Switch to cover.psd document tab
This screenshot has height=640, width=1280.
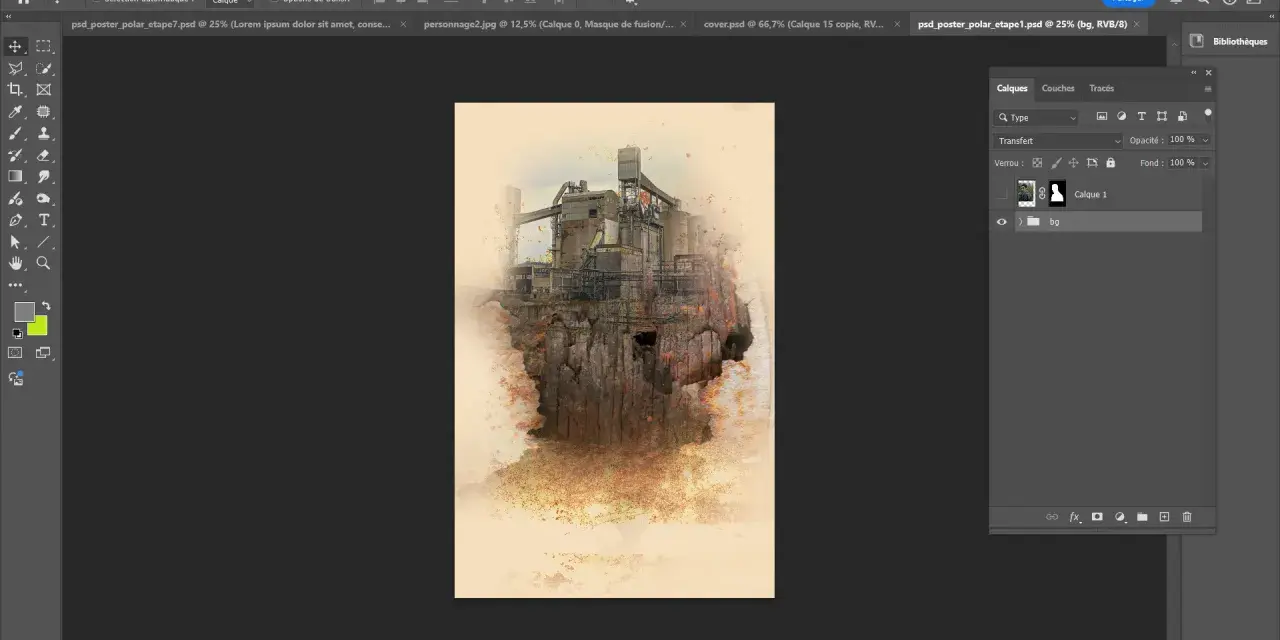pos(793,24)
